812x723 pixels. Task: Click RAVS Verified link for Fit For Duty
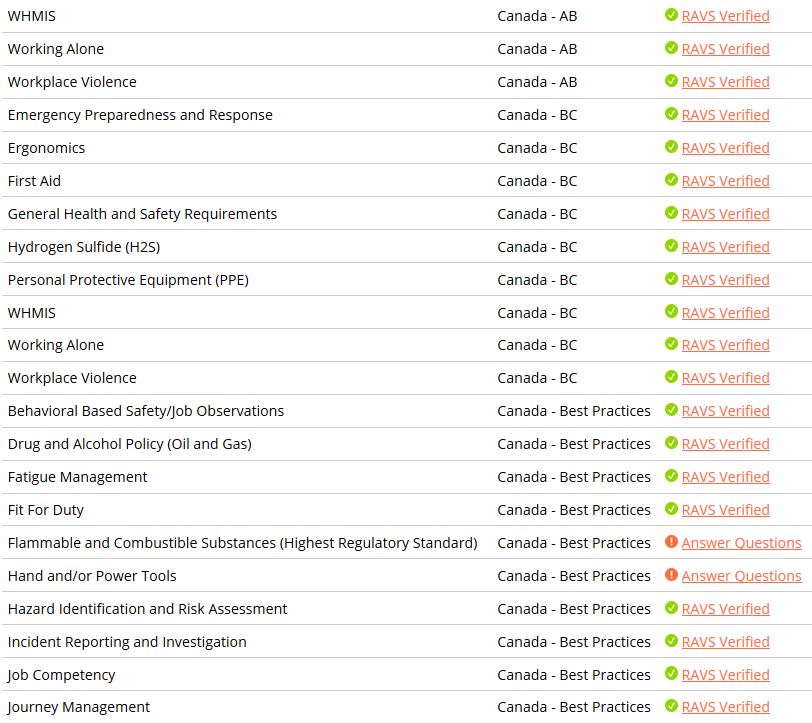tap(725, 510)
